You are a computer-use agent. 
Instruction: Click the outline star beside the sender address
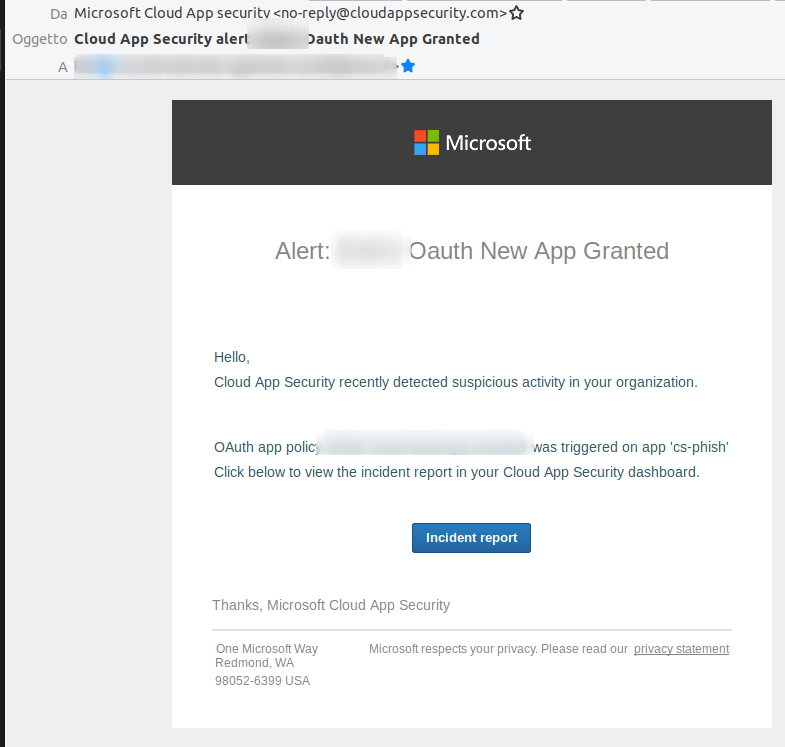pos(516,14)
